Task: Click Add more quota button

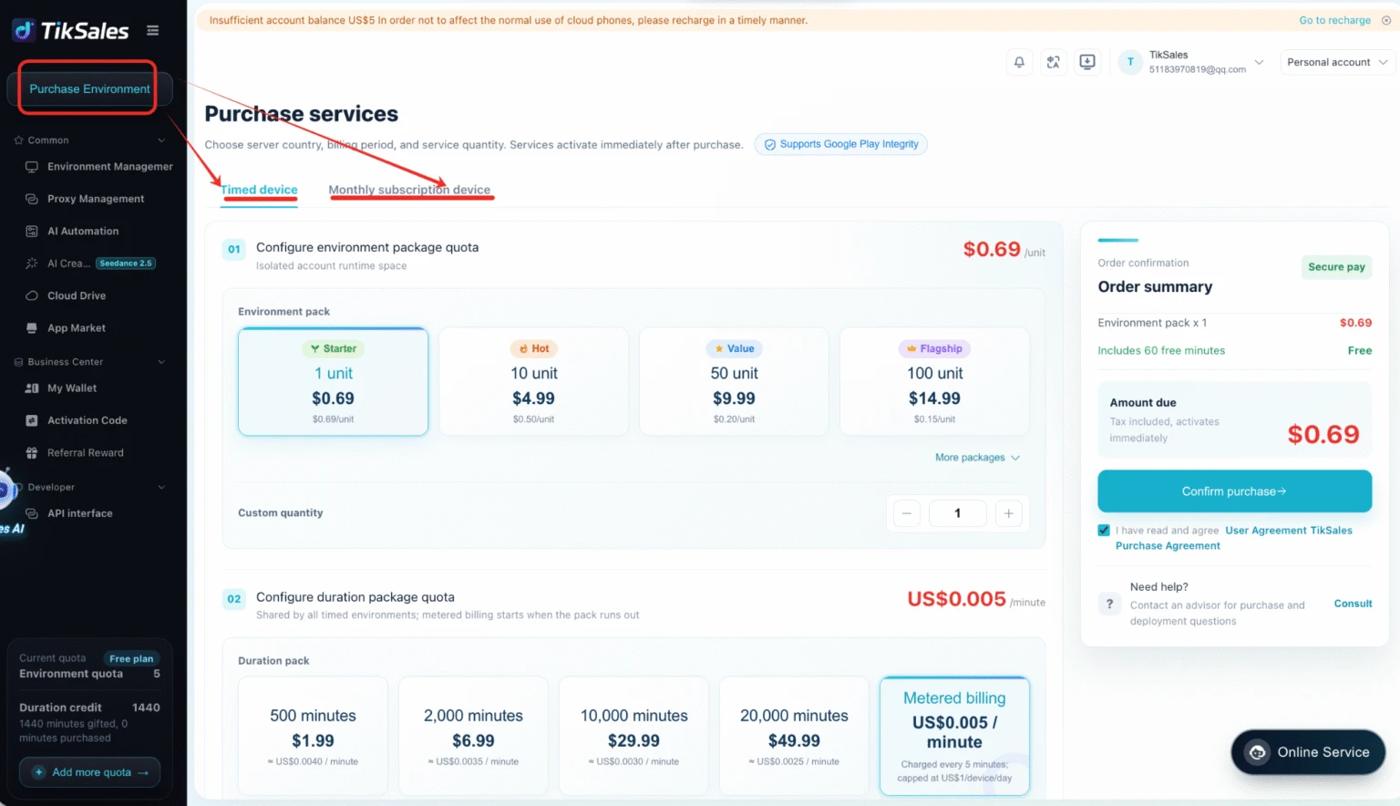Action: [90, 772]
